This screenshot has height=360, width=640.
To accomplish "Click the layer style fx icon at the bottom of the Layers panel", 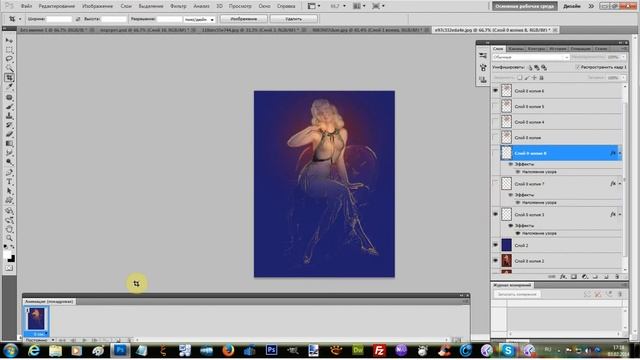I will tap(563, 277).
